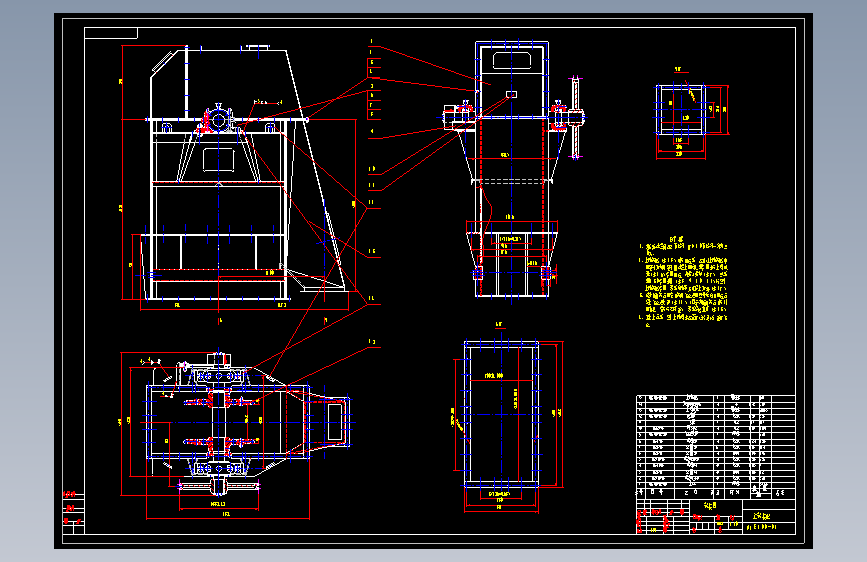Click the parts list table above title block
The image size is (867, 562).
pyautogui.click(x=715, y=446)
